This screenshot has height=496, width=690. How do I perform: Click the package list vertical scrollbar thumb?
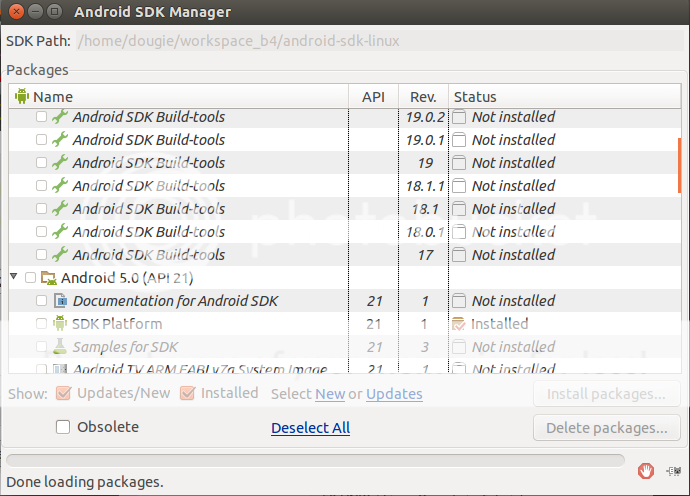[x=679, y=165]
